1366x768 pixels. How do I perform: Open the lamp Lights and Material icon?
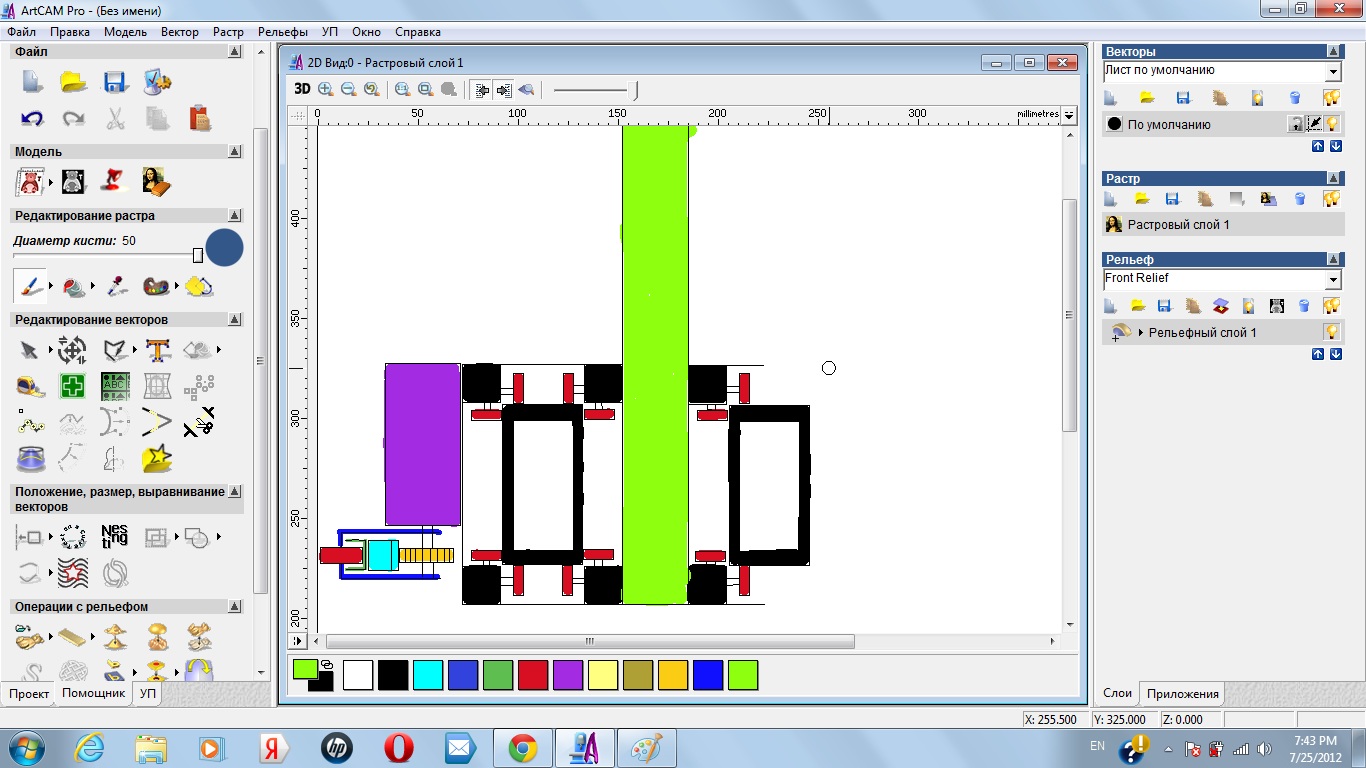(x=115, y=181)
